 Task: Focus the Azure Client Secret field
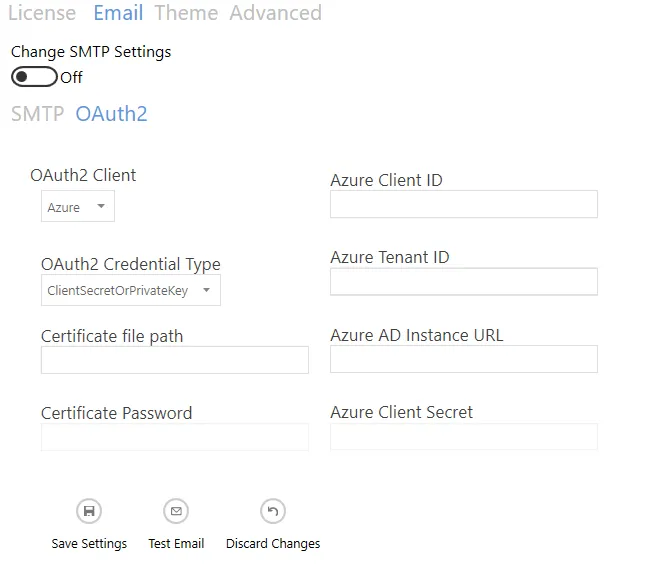[464, 436]
